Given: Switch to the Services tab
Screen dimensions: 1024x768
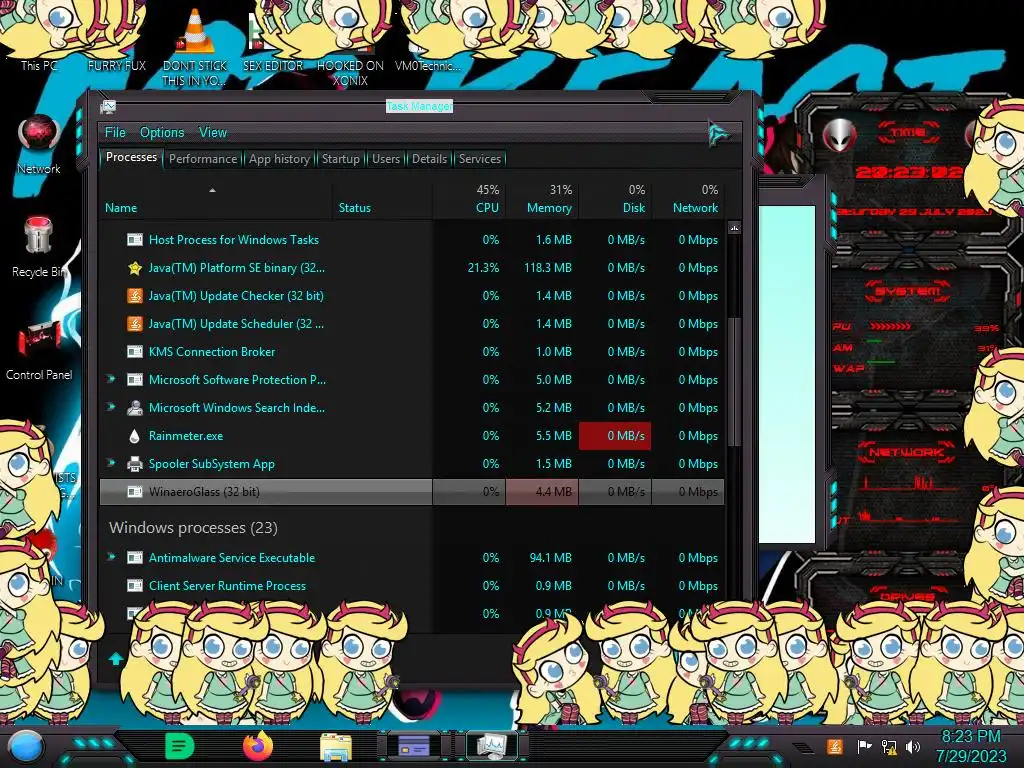Looking at the screenshot, I should [x=479, y=159].
